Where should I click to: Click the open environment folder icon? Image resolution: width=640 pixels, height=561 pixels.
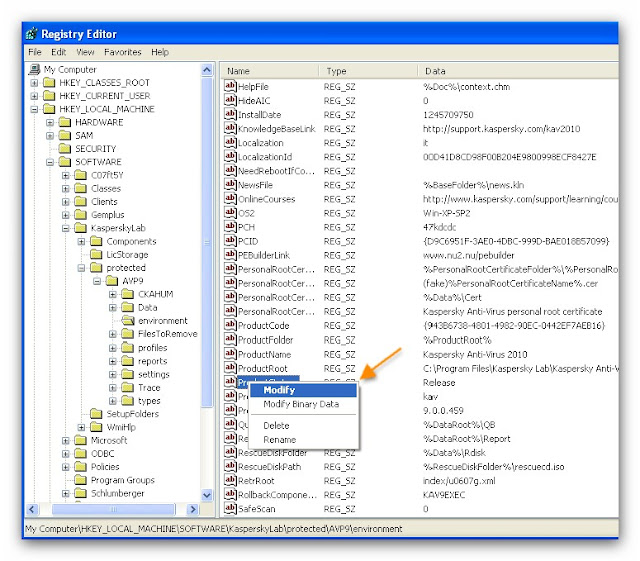(x=128, y=321)
